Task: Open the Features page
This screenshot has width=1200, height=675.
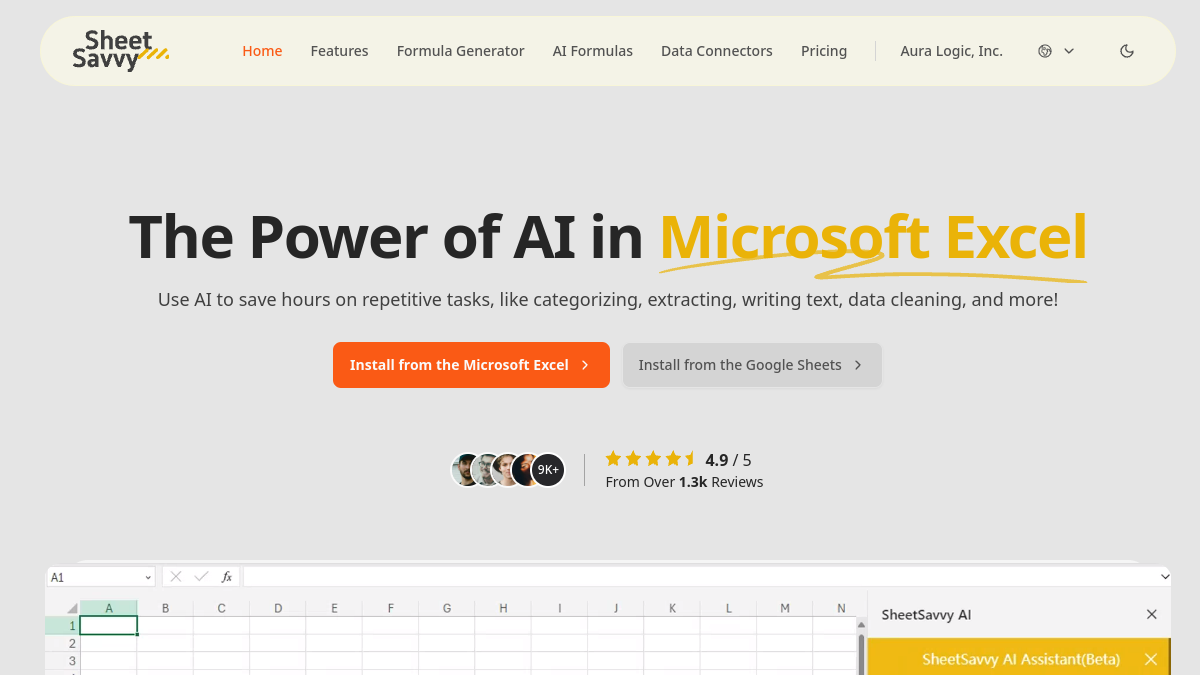Action: [x=339, y=51]
